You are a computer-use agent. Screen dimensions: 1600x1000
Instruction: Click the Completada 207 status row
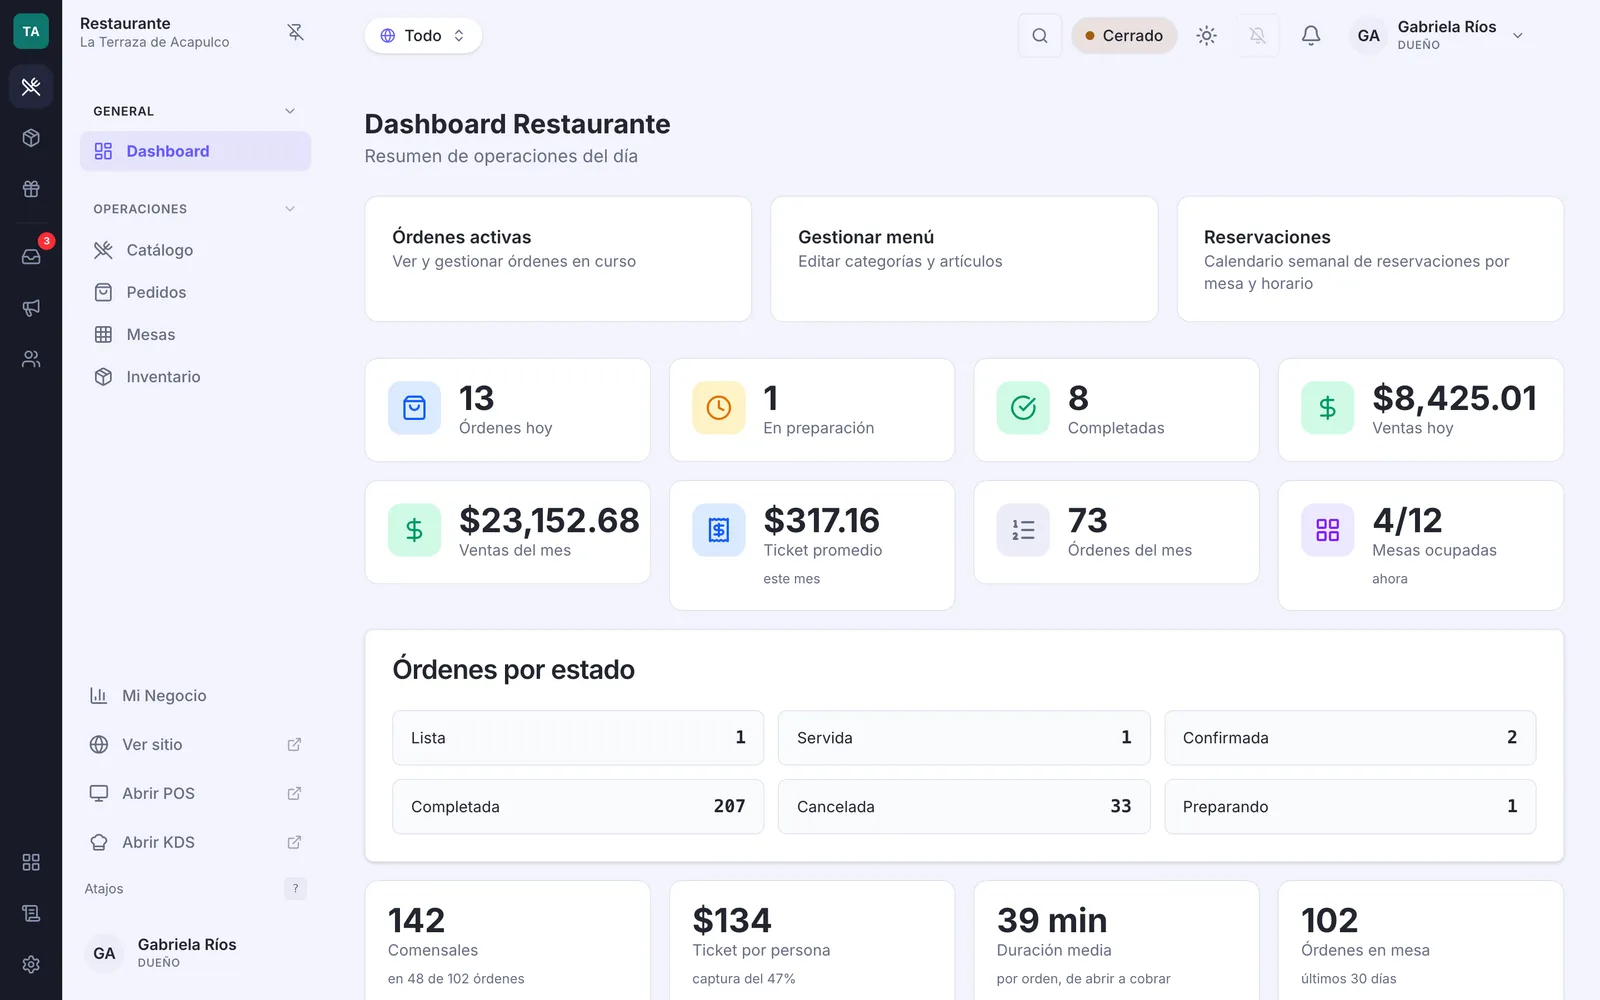tap(578, 807)
